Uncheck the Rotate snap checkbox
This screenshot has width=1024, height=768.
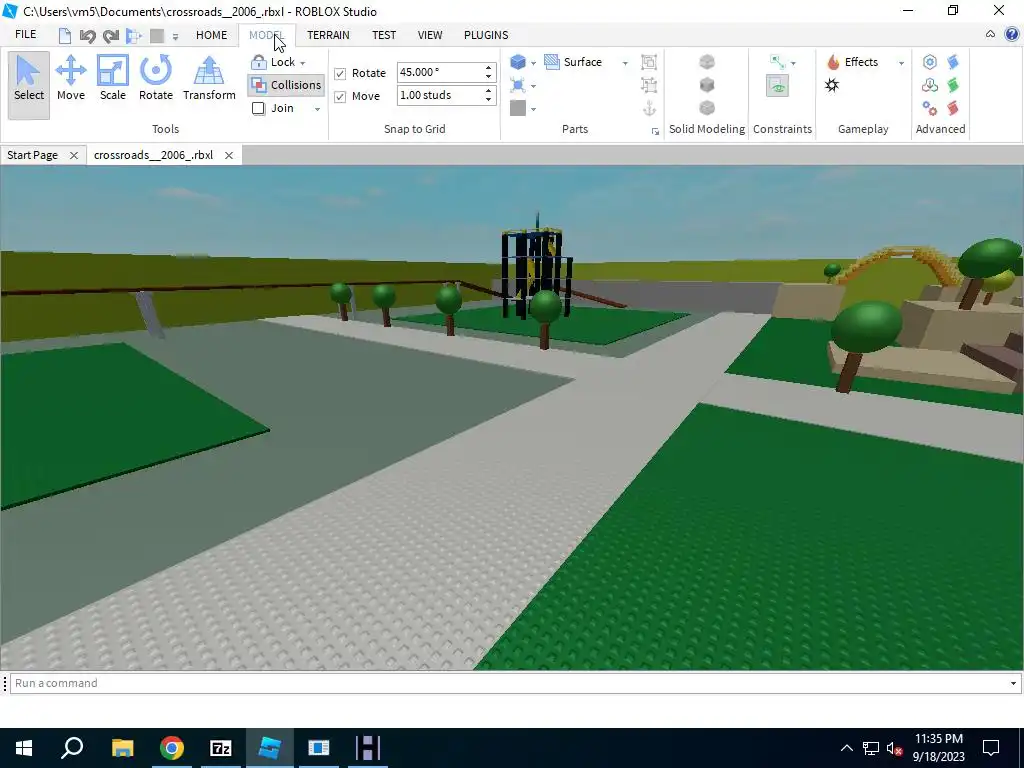tap(340, 73)
